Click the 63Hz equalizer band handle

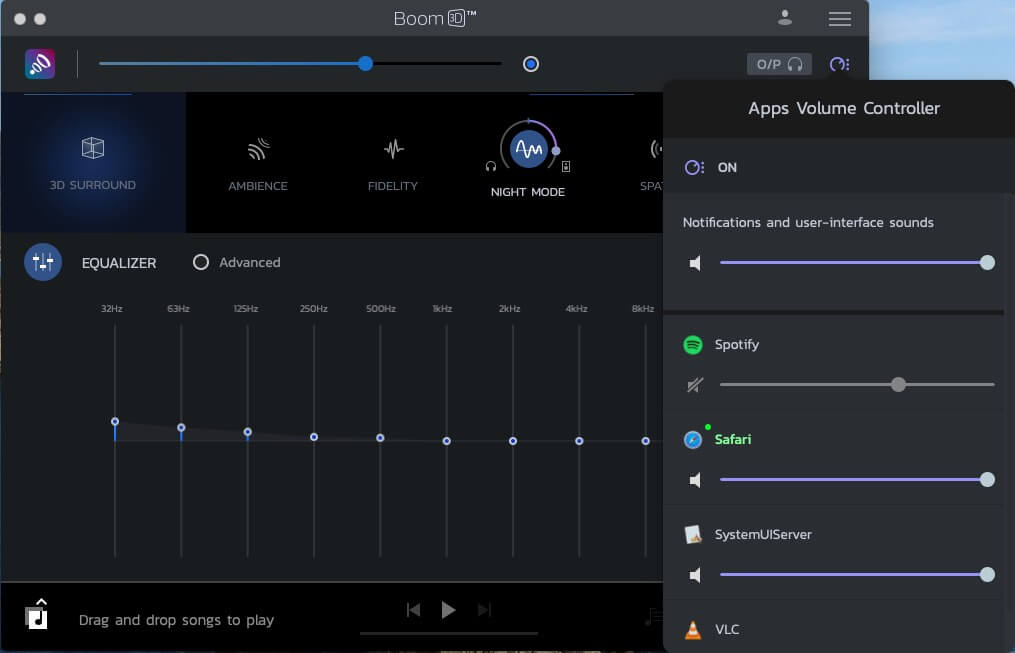coord(181,427)
